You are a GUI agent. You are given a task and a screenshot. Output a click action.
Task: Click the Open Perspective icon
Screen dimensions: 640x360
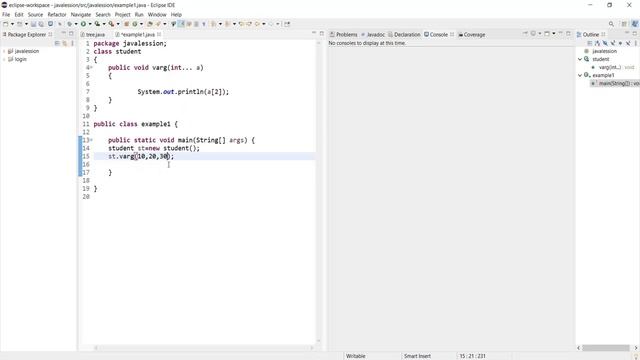pos(624,24)
